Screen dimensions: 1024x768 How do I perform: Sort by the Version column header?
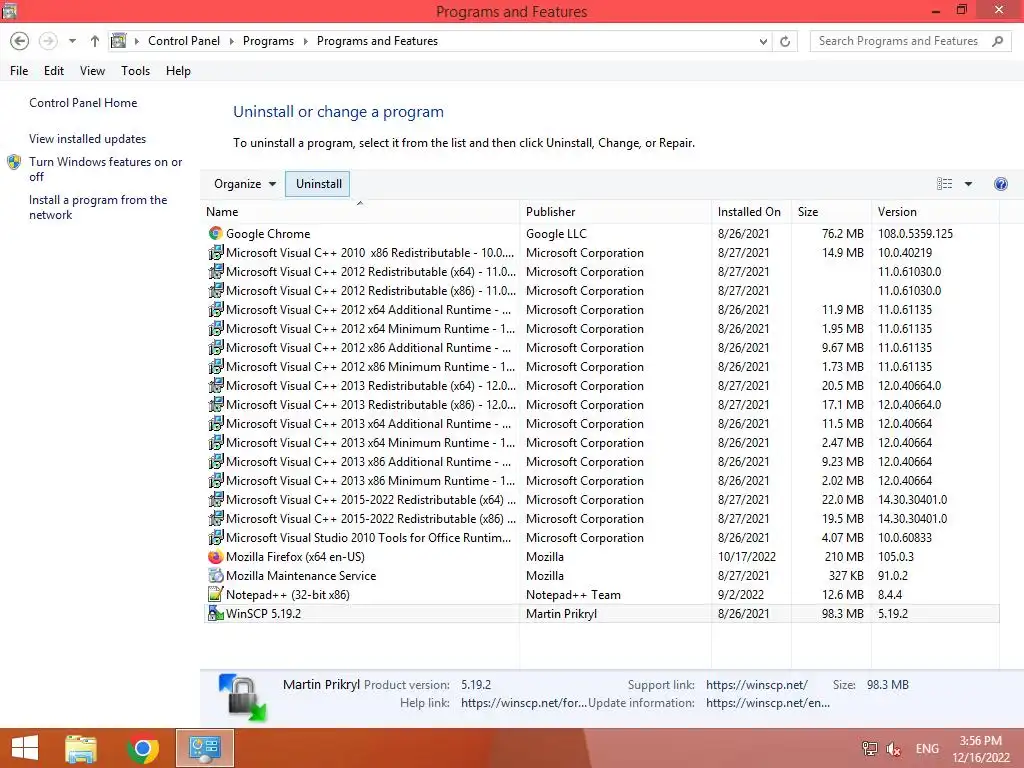[935, 212]
